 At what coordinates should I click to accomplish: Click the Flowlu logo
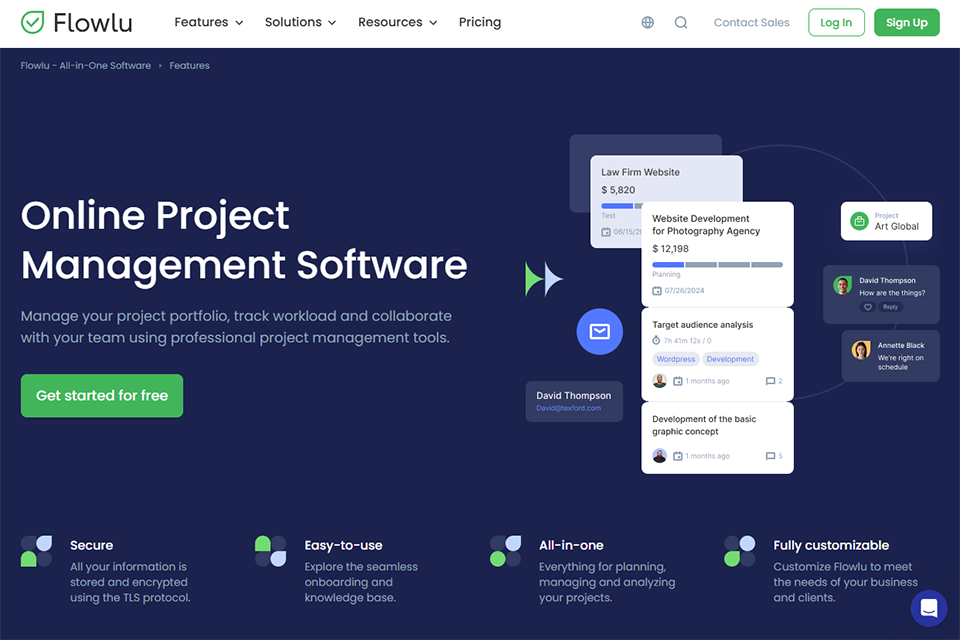(x=77, y=23)
